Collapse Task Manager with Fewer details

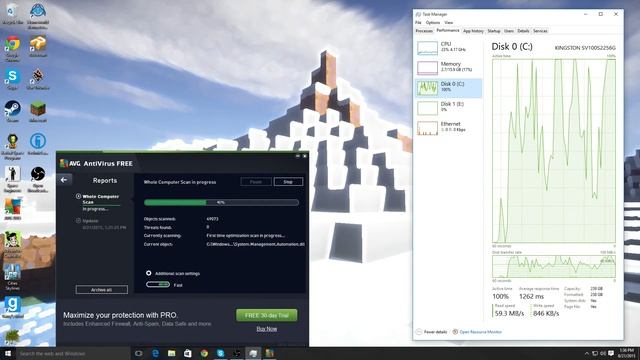pos(431,332)
